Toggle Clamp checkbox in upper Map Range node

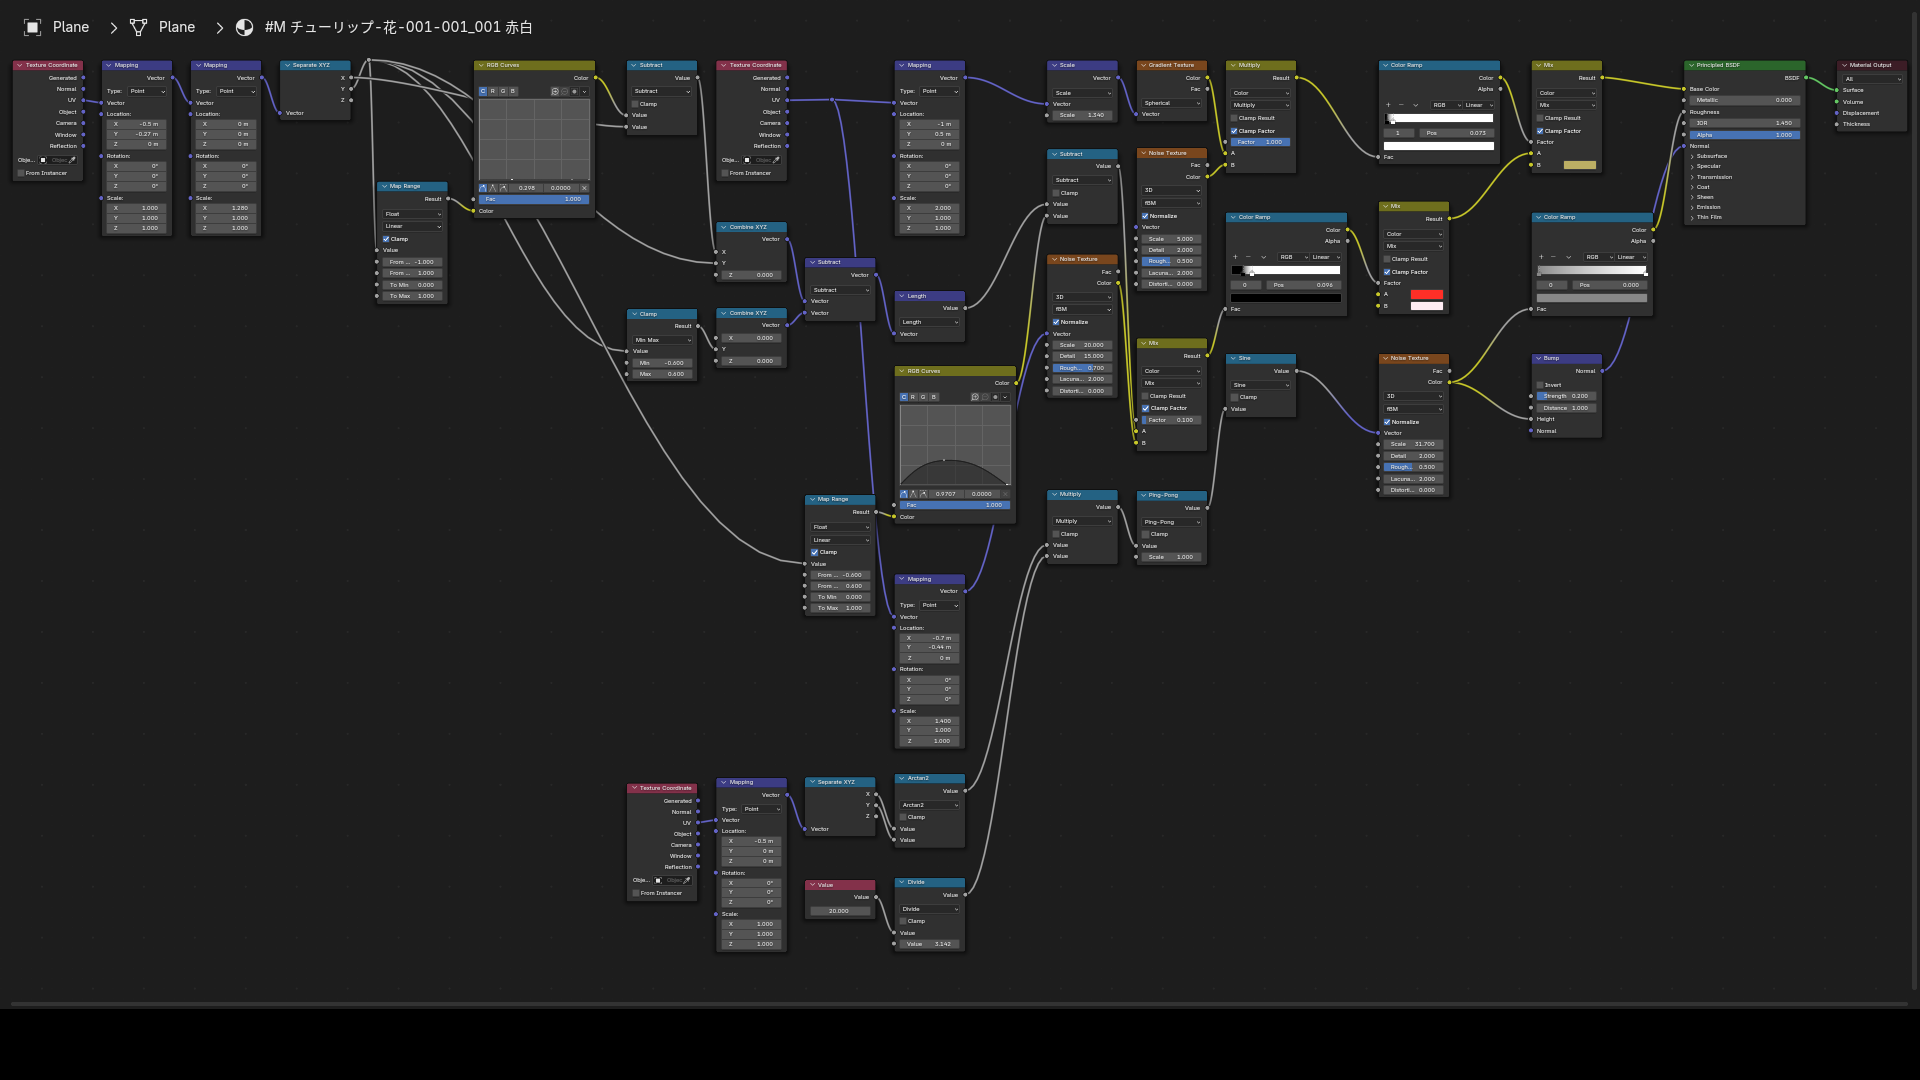coord(386,239)
